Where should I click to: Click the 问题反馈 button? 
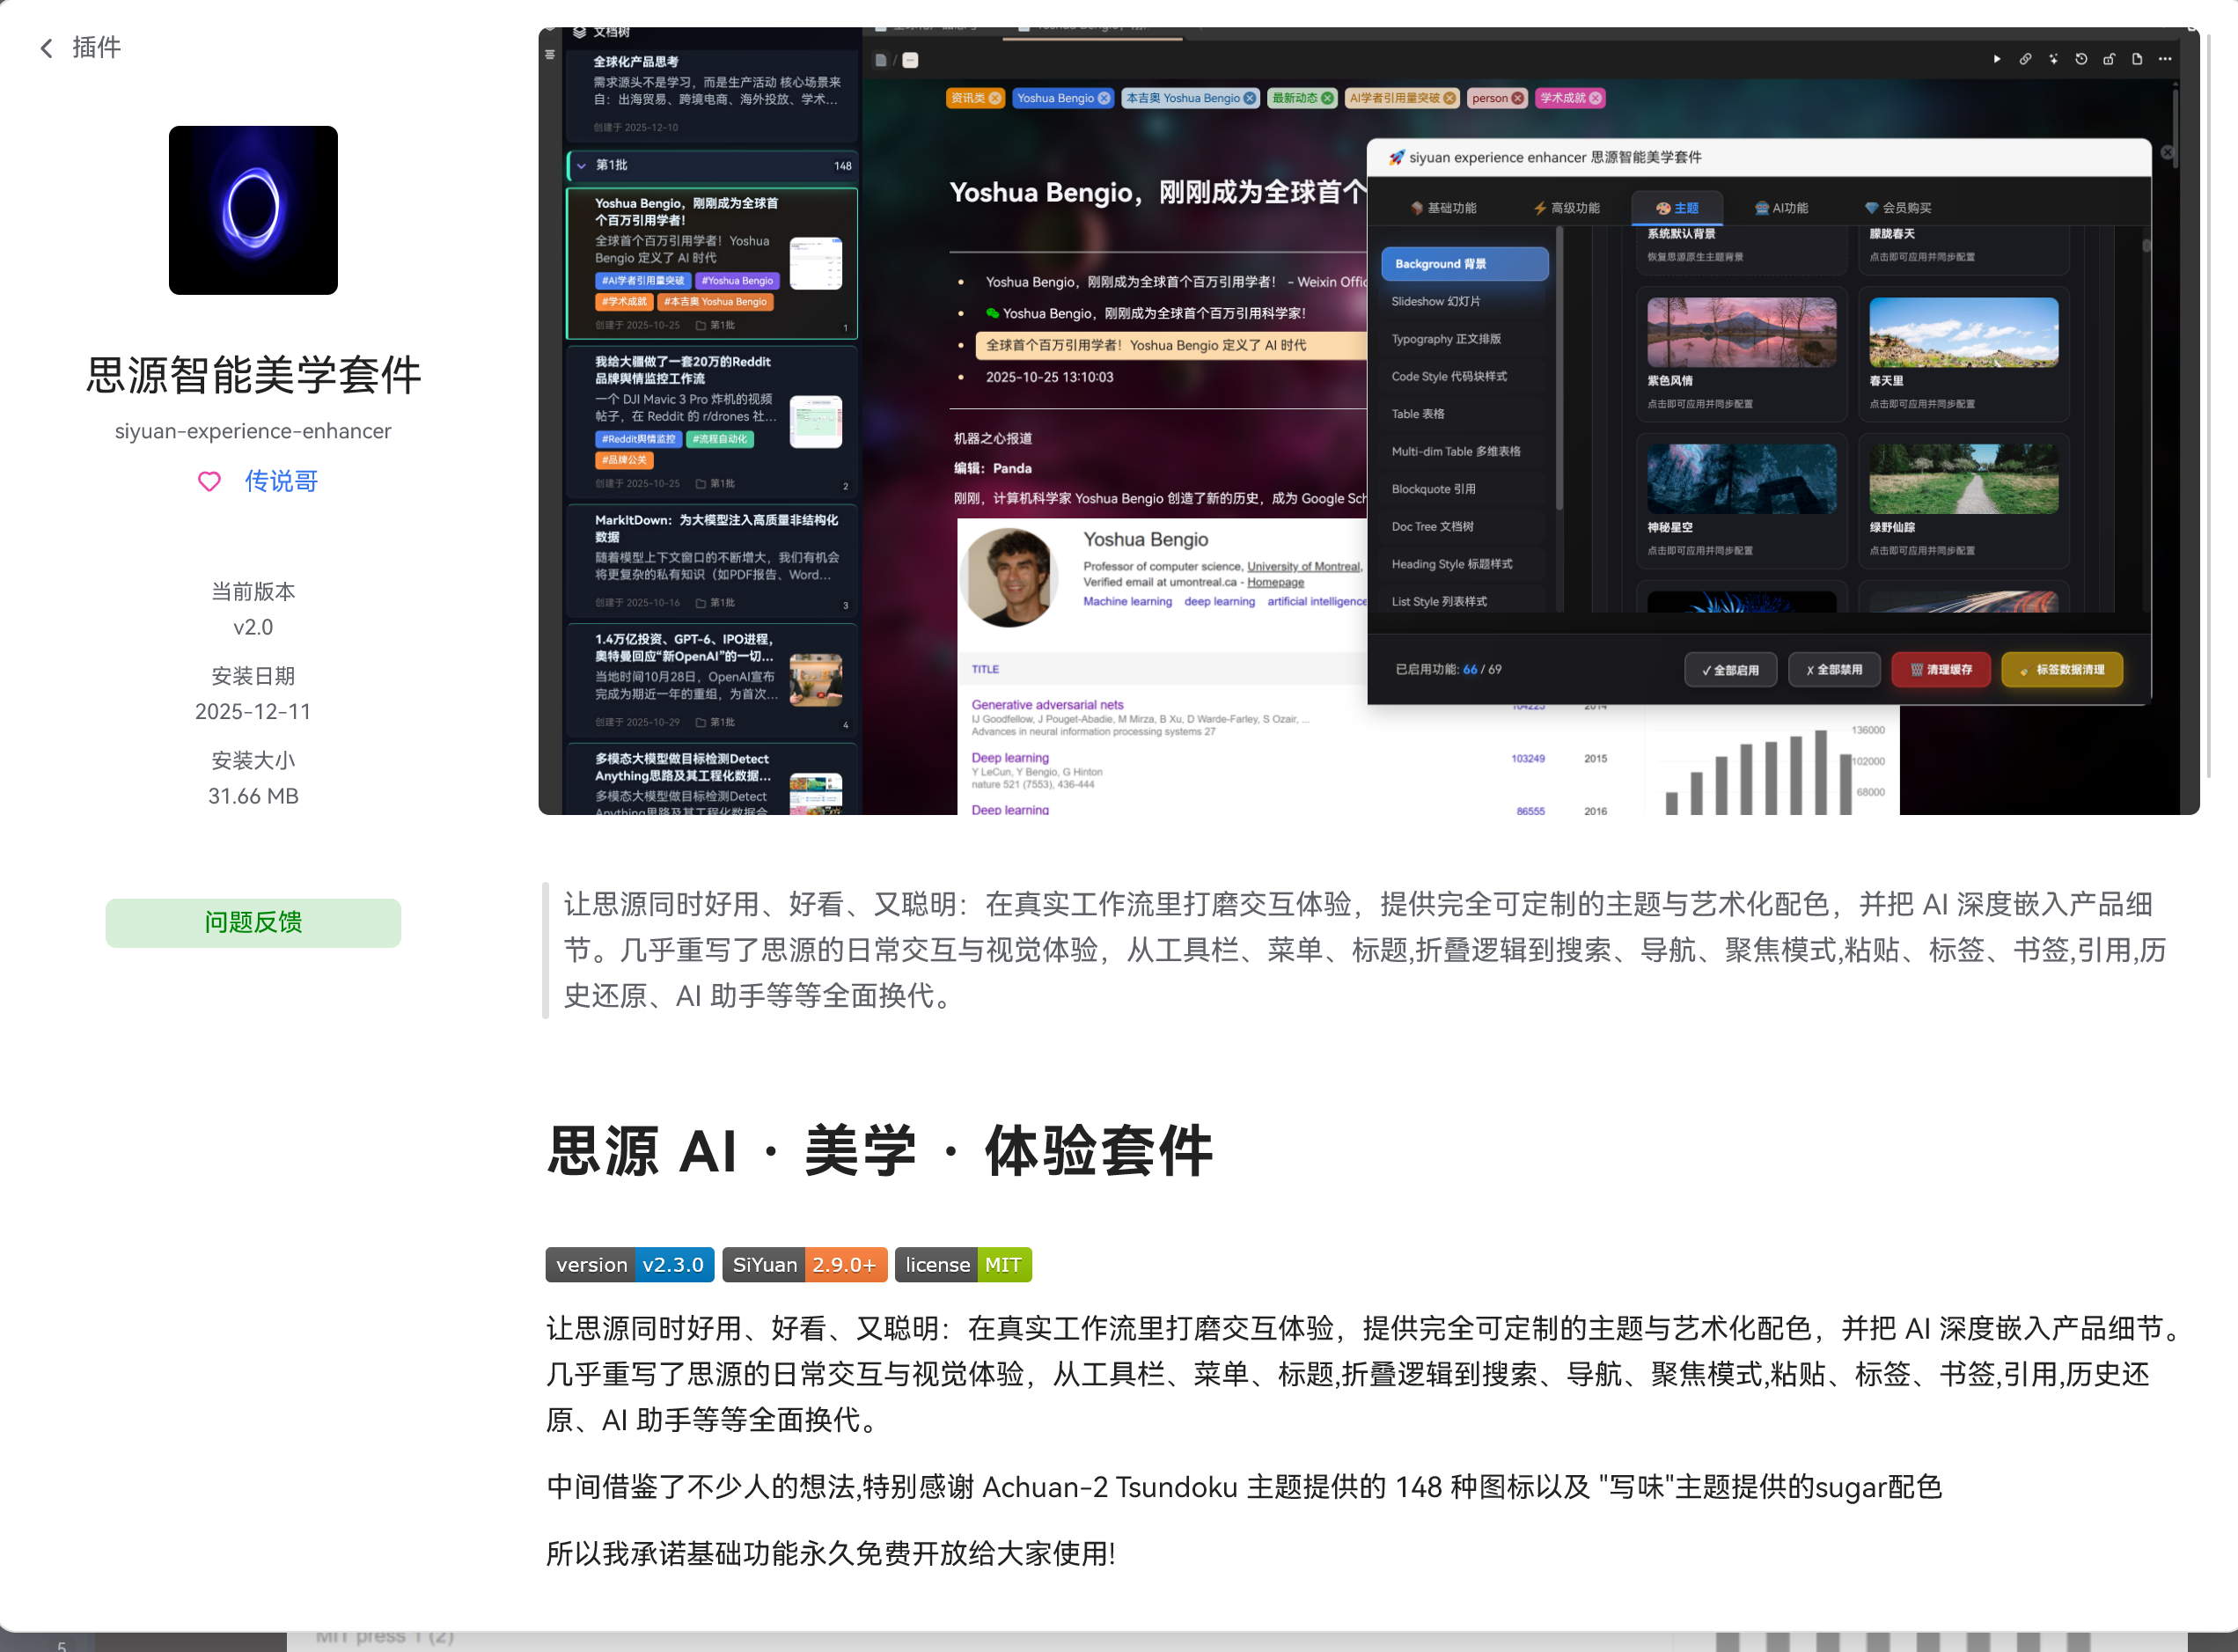point(253,922)
